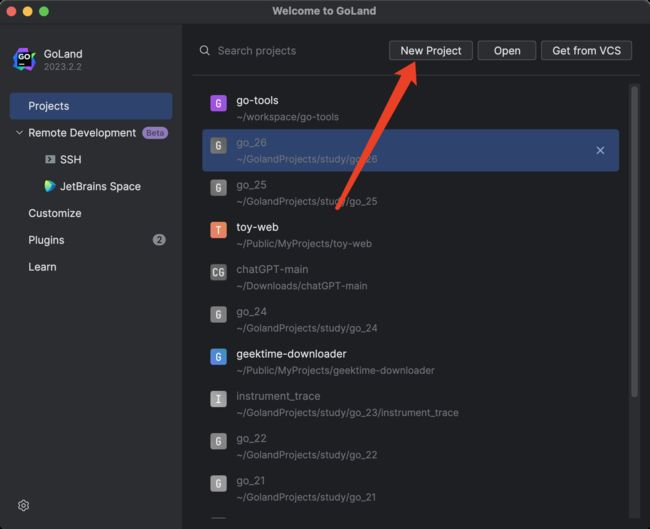Click the gray G icon of go_25

tap(218, 188)
